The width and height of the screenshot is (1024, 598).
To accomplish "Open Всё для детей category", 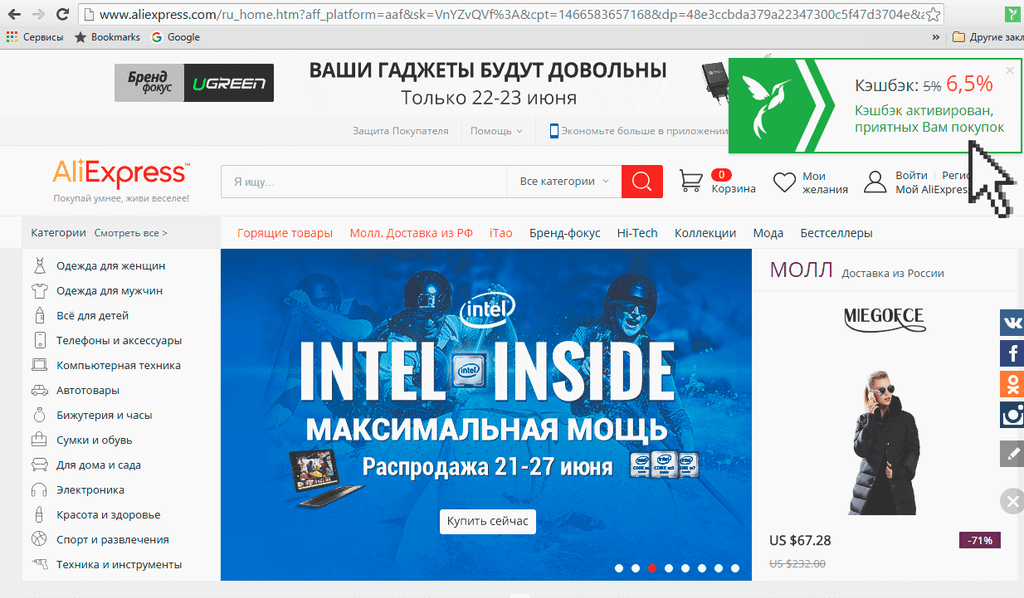I will [x=92, y=315].
